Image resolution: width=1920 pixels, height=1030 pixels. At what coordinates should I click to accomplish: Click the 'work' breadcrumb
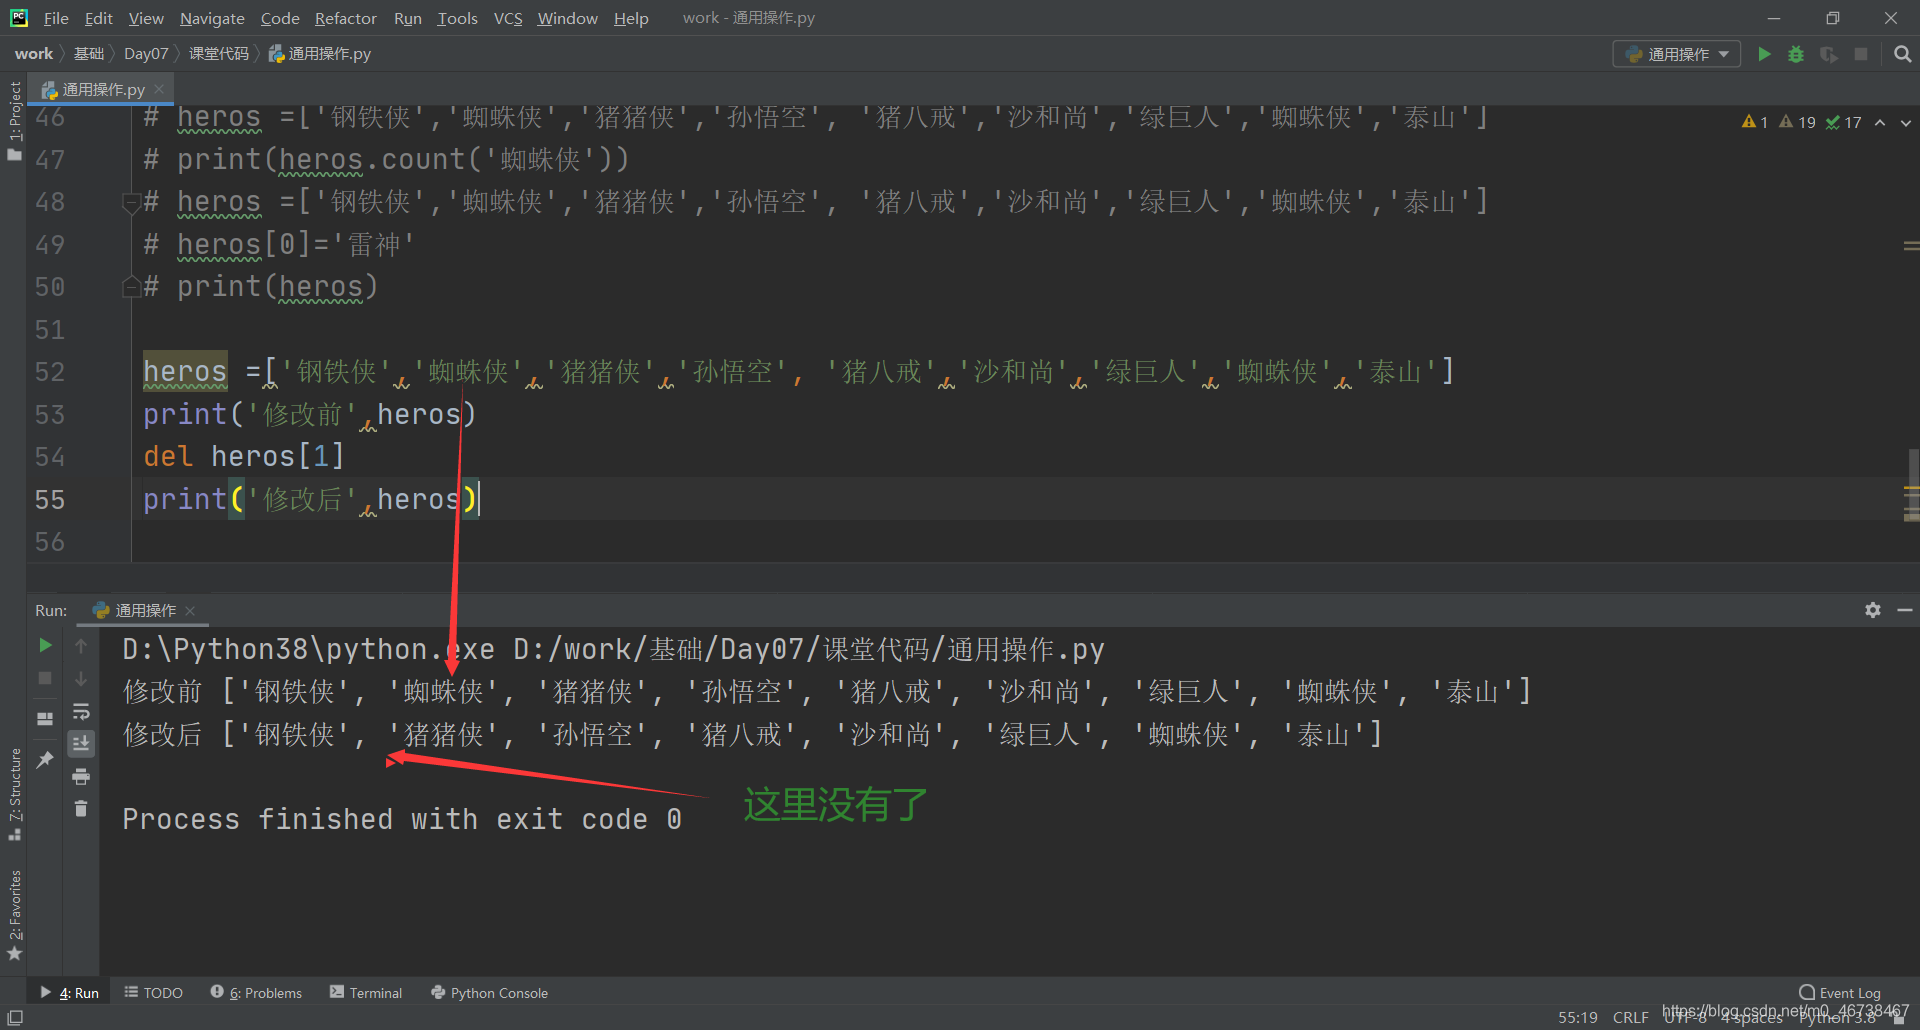click(33, 54)
